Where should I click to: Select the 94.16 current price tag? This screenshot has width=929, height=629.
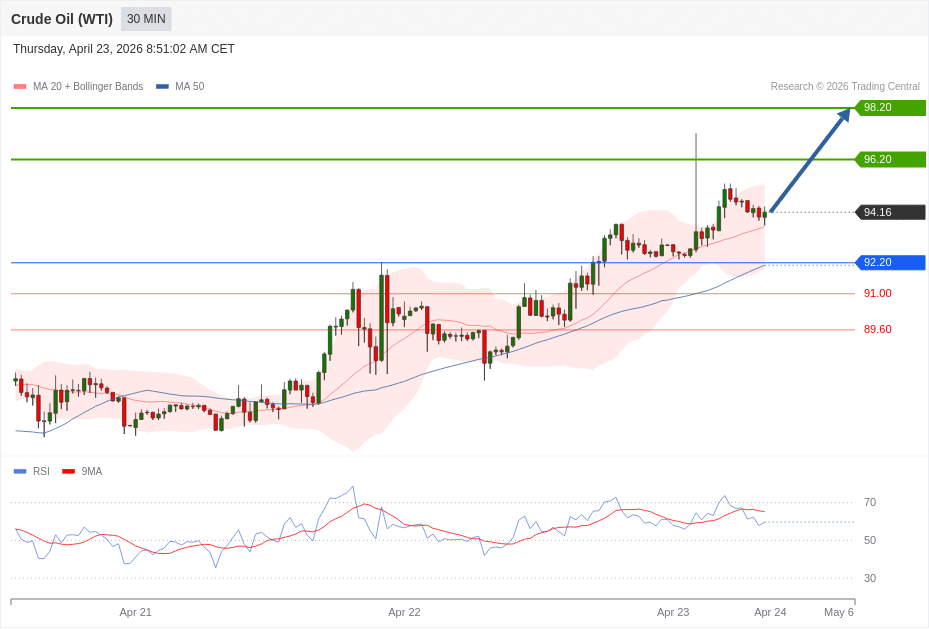pyautogui.click(x=890, y=212)
